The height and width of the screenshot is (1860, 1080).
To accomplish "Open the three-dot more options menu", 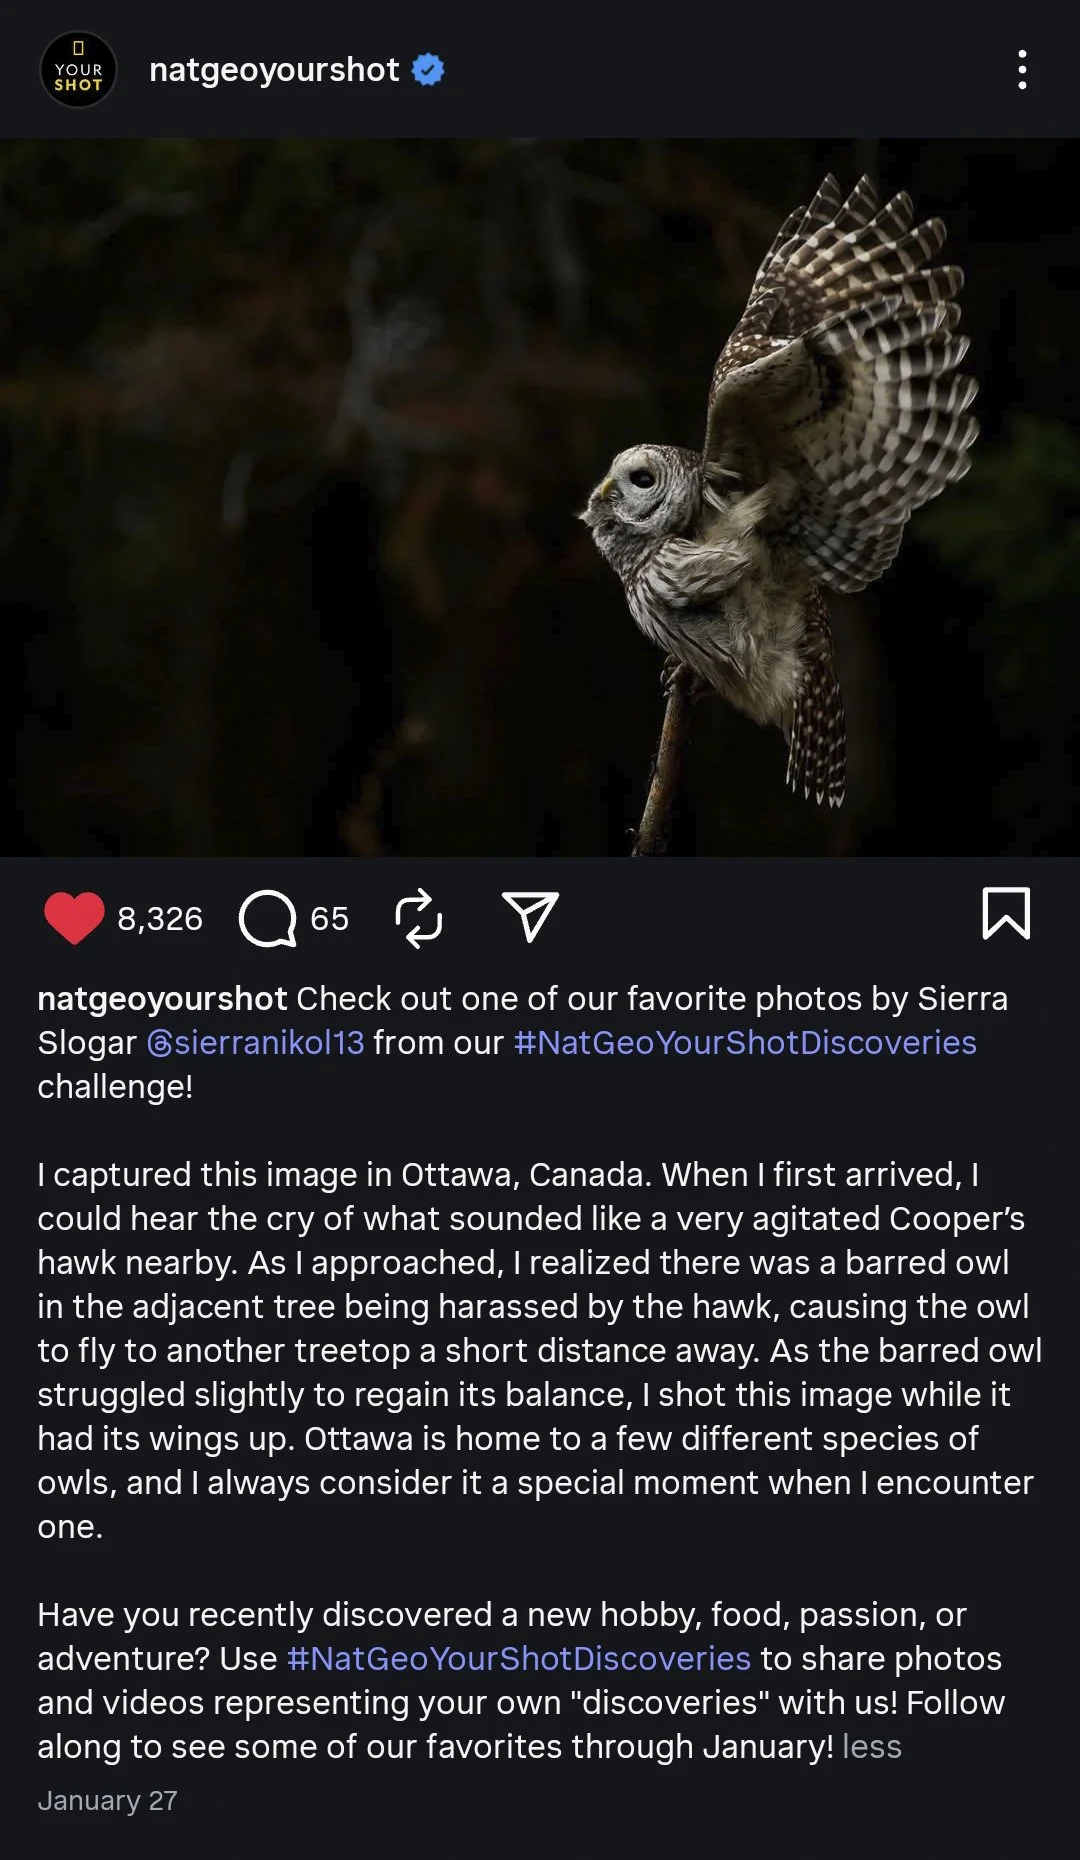I will [1021, 70].
